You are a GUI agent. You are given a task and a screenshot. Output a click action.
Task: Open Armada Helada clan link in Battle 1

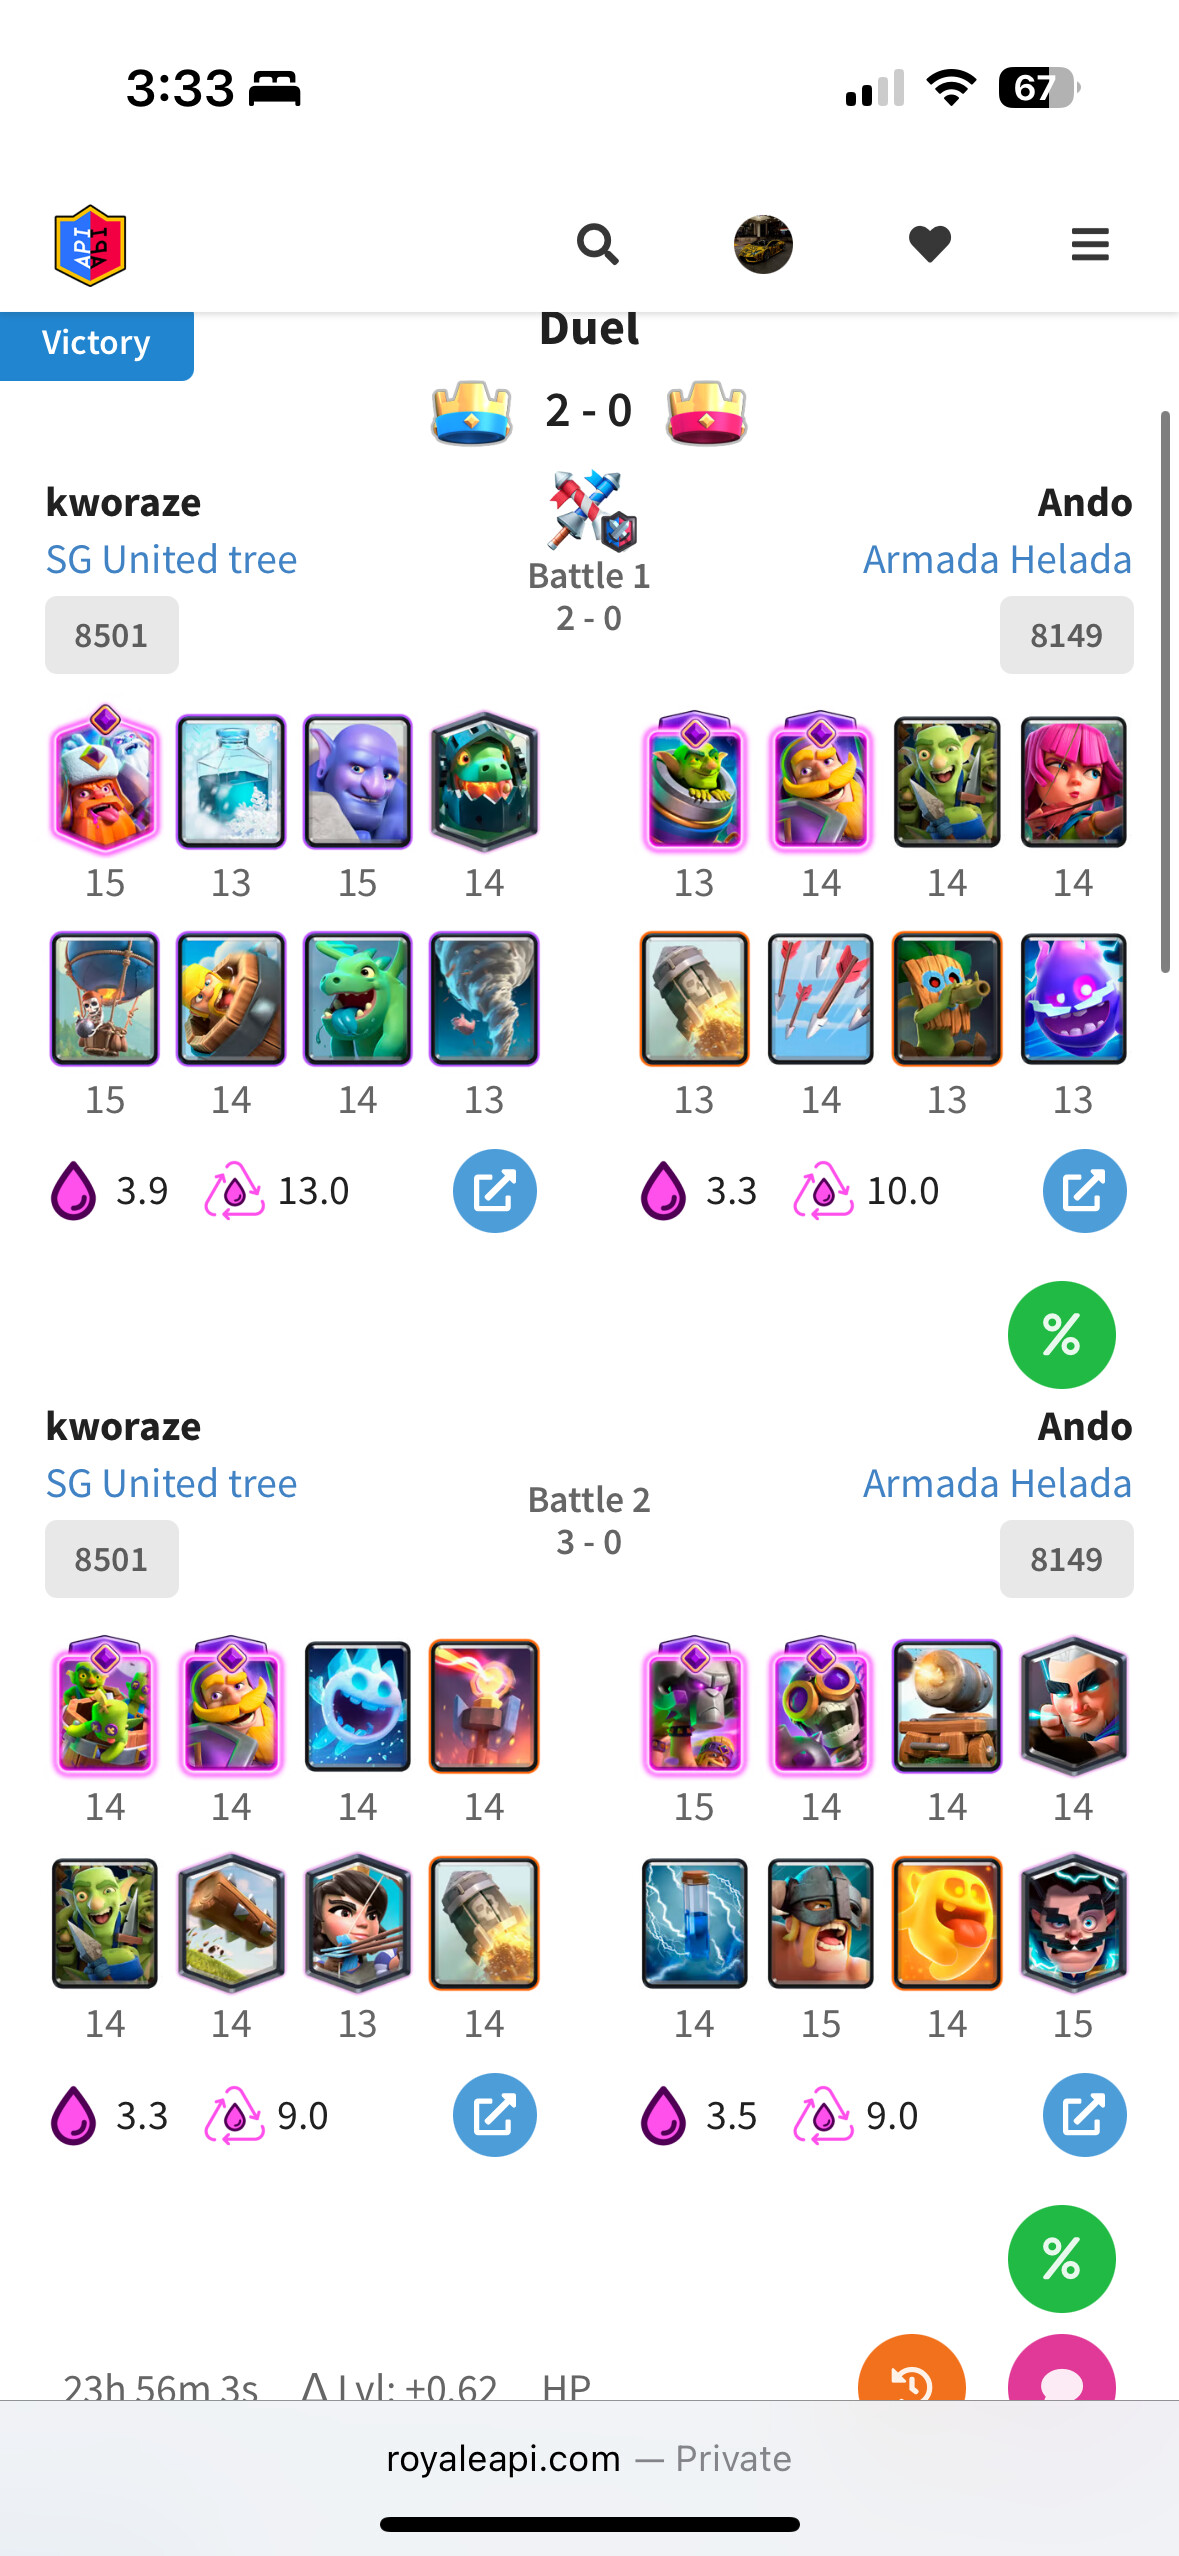click(x=997, y=560)
